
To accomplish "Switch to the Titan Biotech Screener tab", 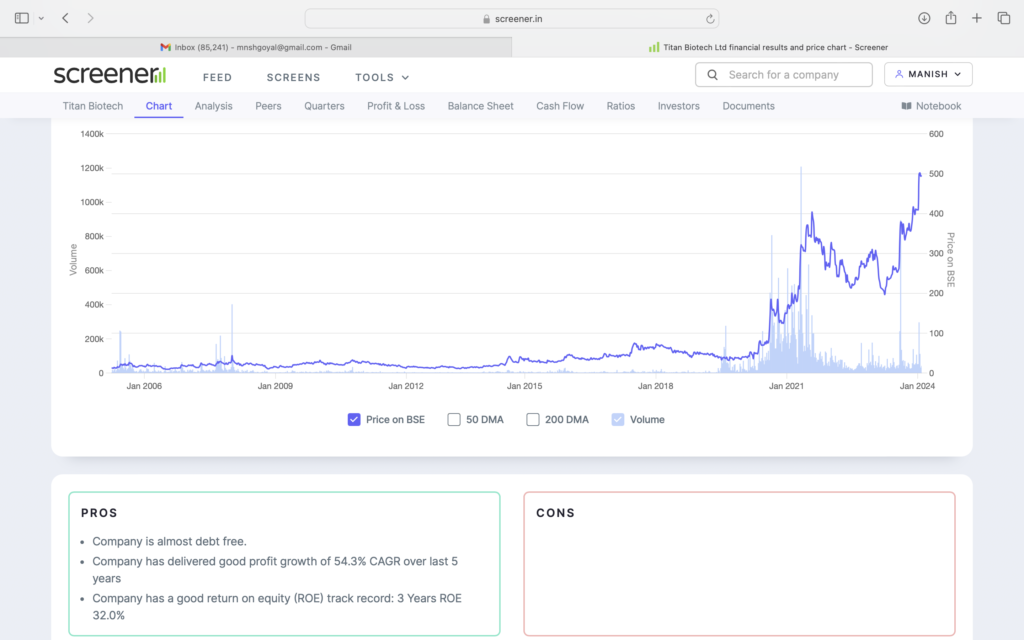I will point(768,47).
